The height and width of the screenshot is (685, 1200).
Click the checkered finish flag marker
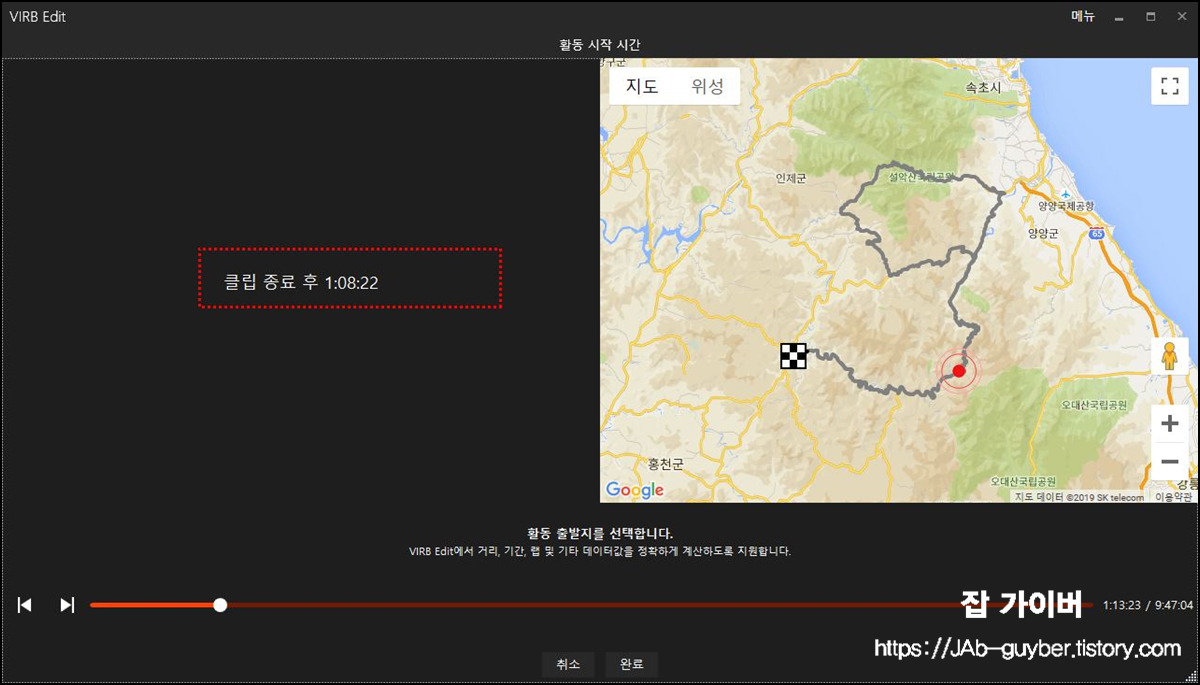tap(793, 356)
